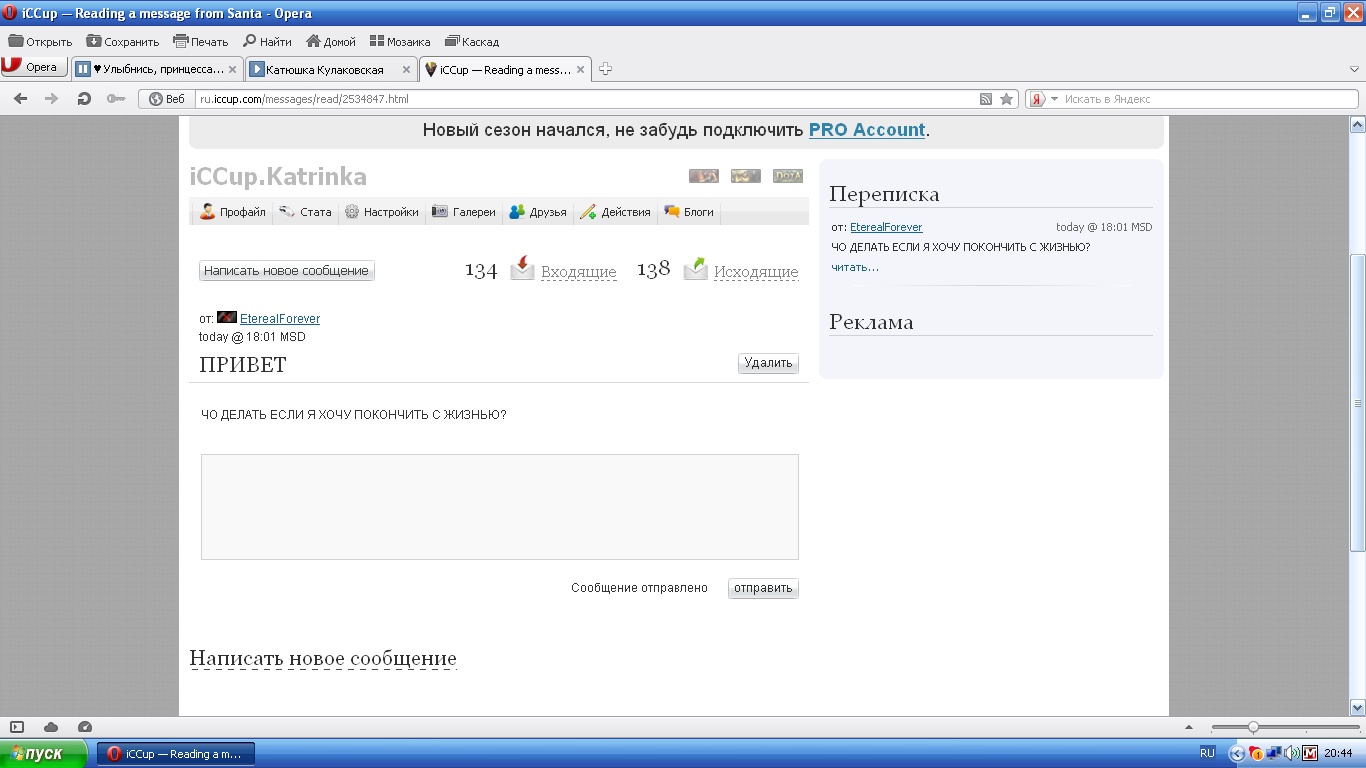
Task: Open the Входящие inbox link
Action: pos(578,272)
